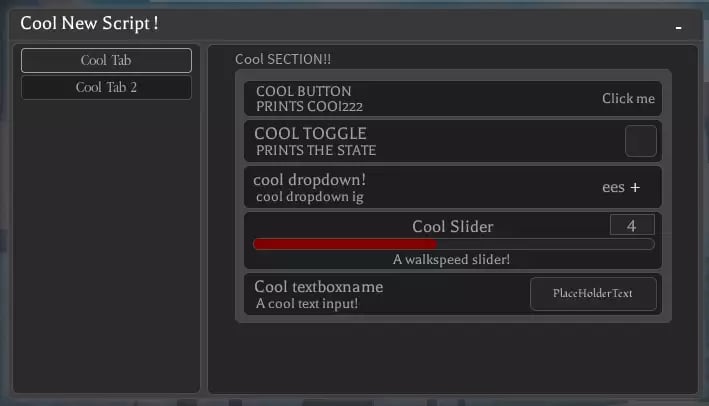Click the COOL BUTTON label

pos(303,92)
